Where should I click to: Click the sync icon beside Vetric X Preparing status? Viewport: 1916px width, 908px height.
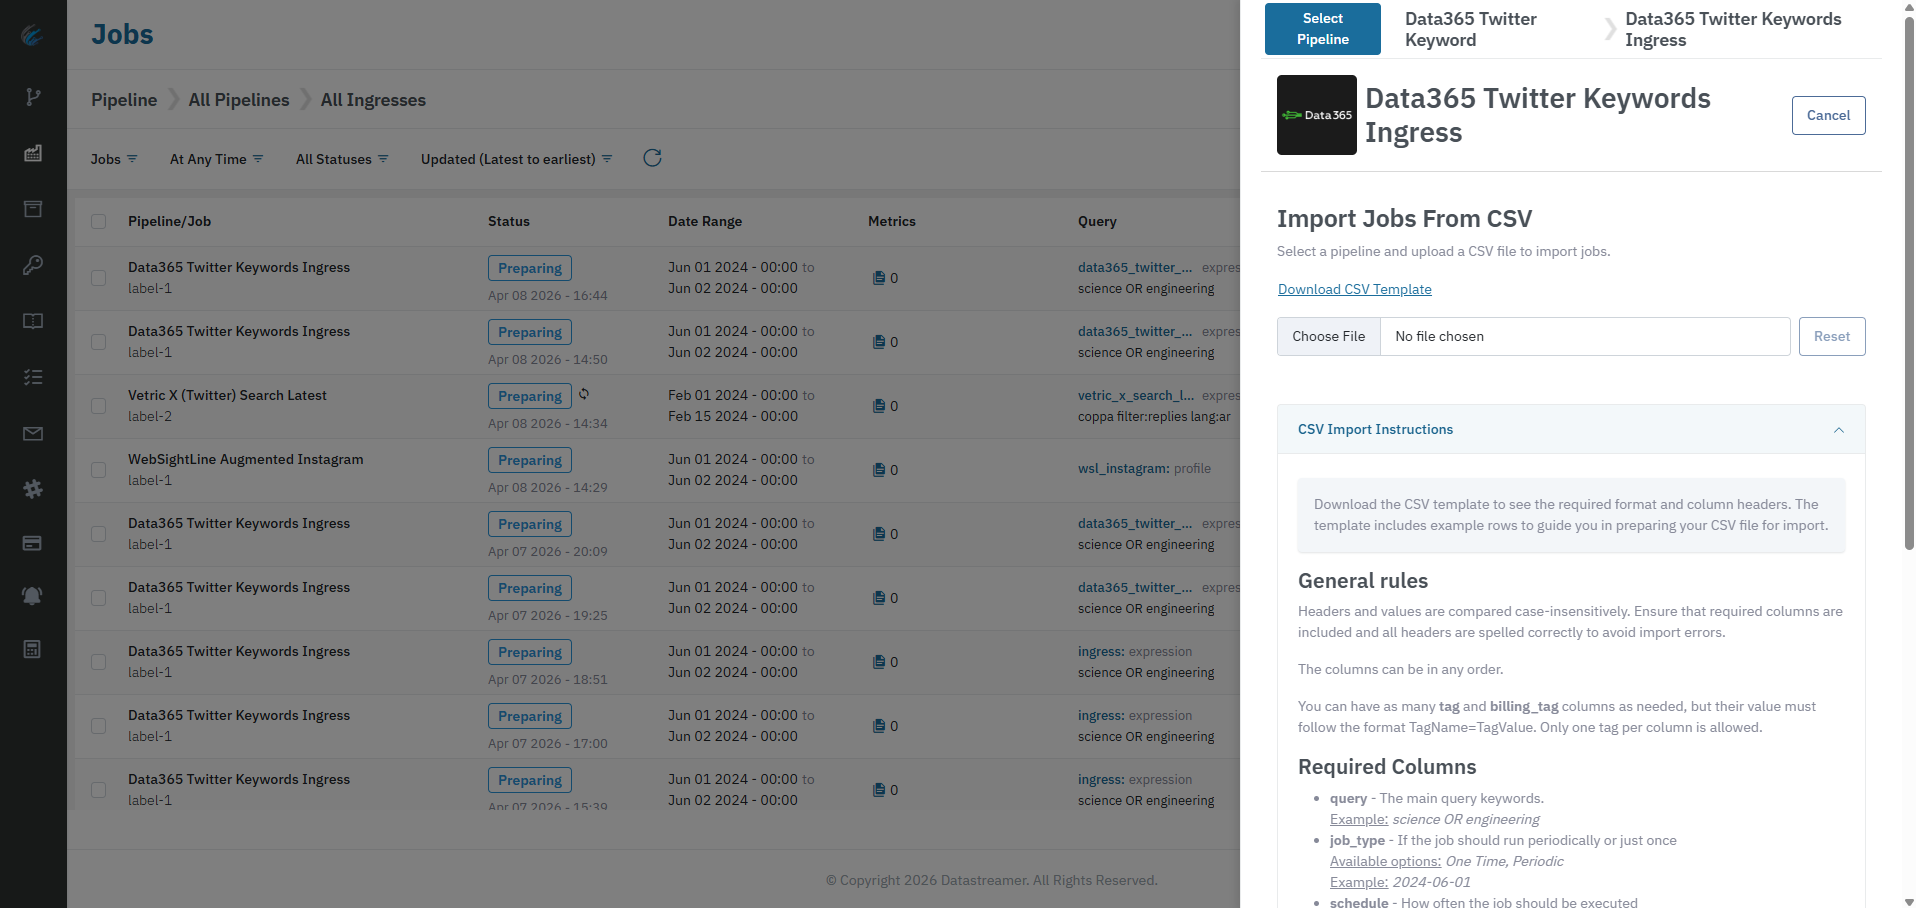pyautogui.click(x=584, y=394)
